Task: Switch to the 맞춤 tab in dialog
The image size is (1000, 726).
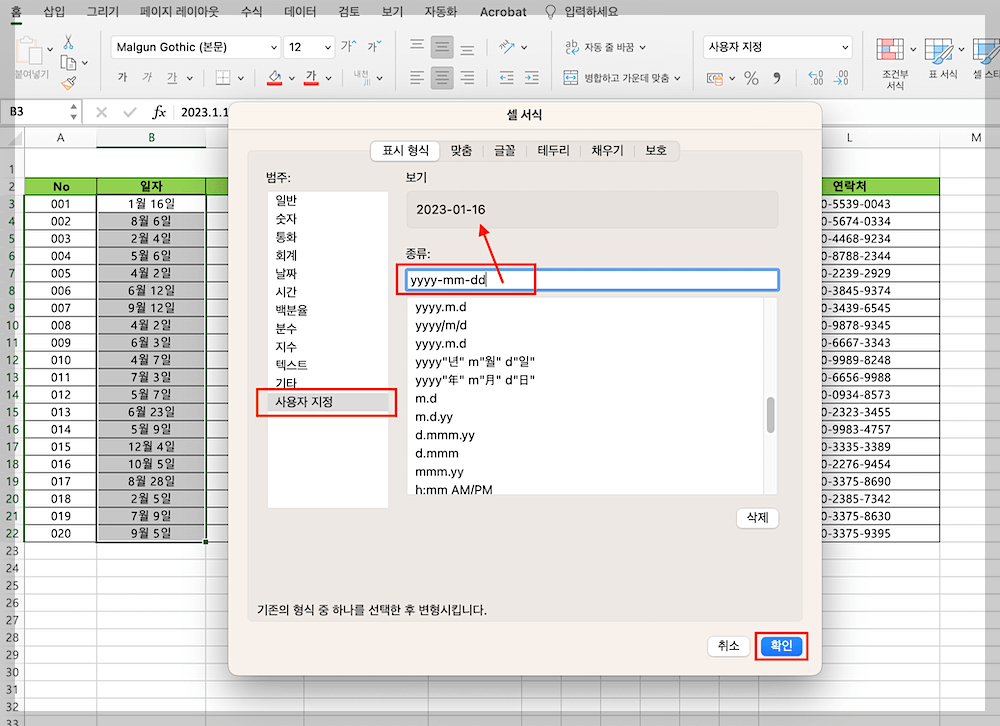Action: click(461, 151)
